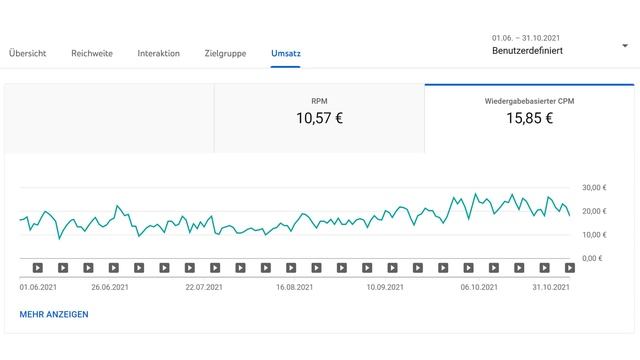
Task: Click the first video marker on timeline
Action: [x=38, y=268]
